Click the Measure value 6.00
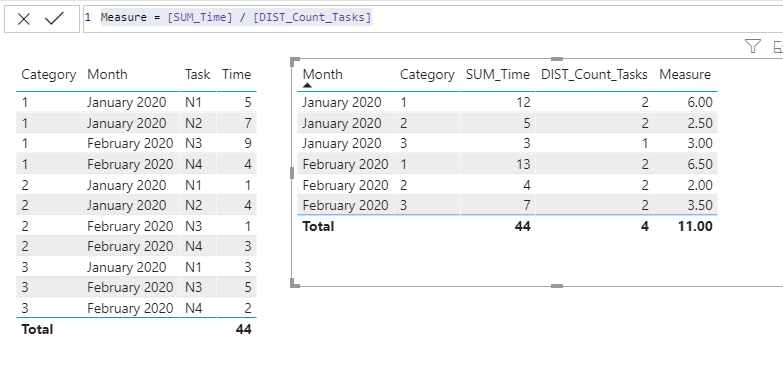The height and width of the screenshot is (384, 783). tap(699, 102)
